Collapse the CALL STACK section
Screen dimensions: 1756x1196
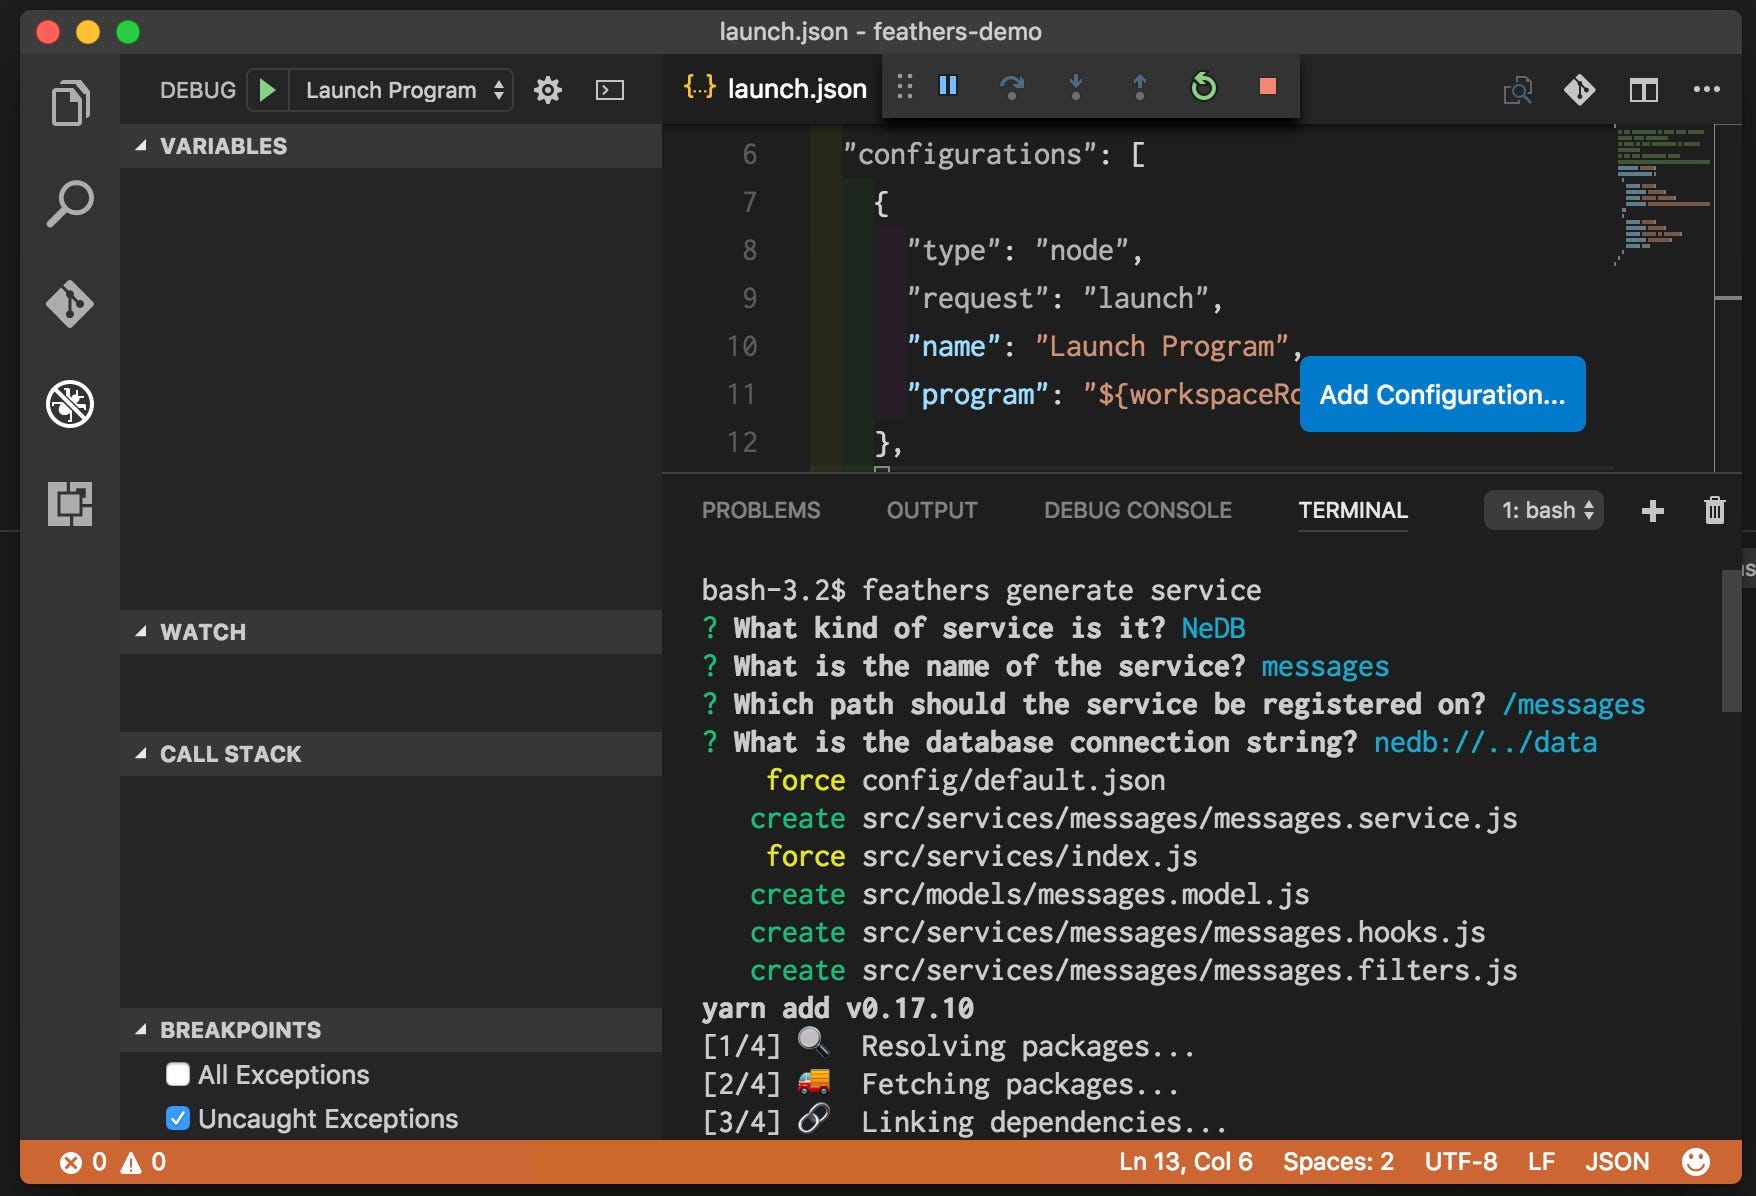[x=230, y=754]
